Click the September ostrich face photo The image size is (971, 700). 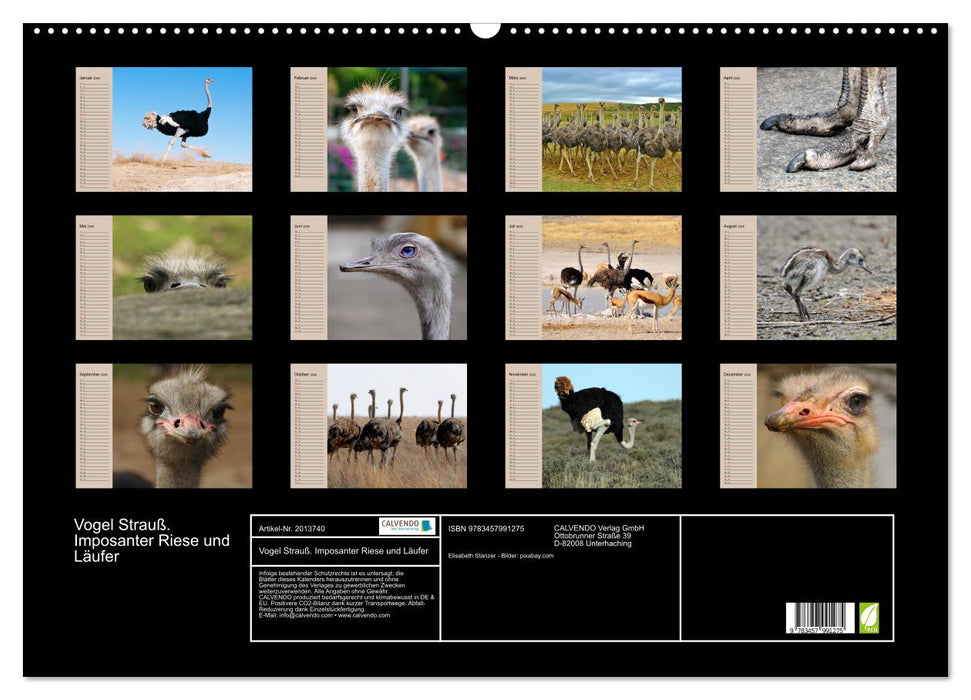tap(180, 425)
